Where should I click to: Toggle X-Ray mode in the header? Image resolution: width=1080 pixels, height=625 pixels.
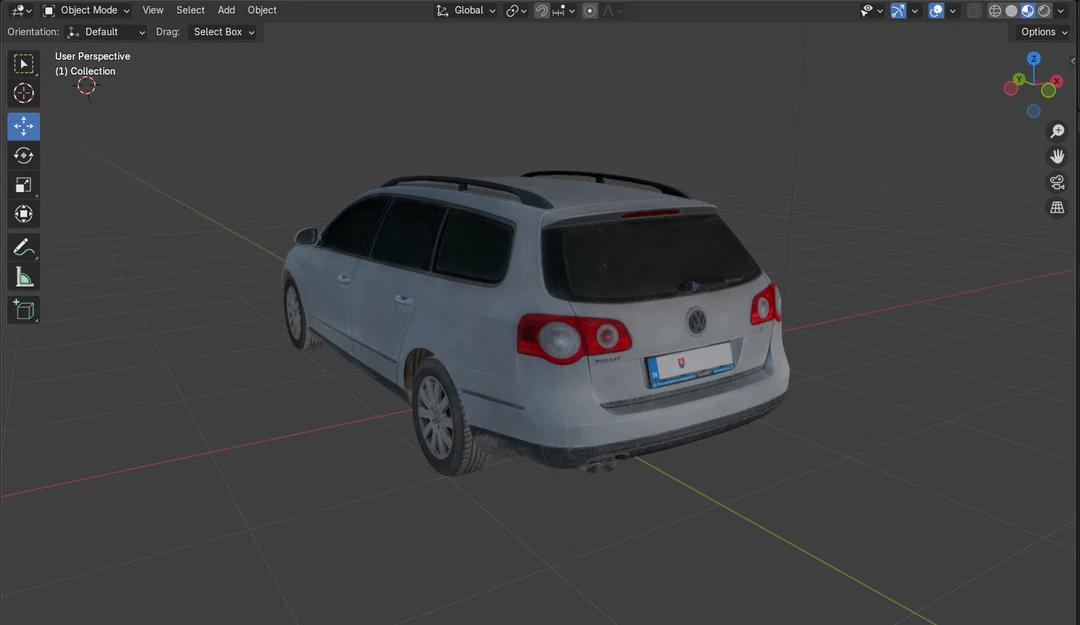tap(973, 10)
